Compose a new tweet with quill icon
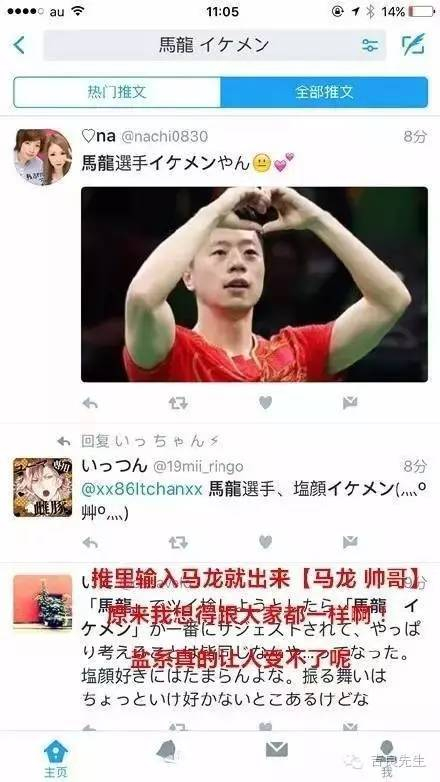This screenshot has height=782, width=440. pos(413,44)
